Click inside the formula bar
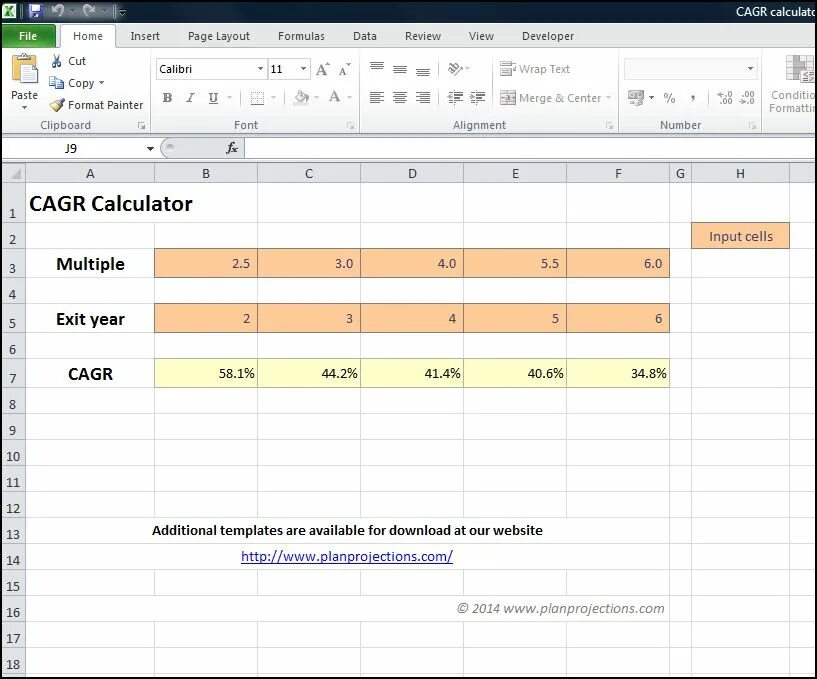This screenshot has width=817, height=679. [x=530, y=149]
